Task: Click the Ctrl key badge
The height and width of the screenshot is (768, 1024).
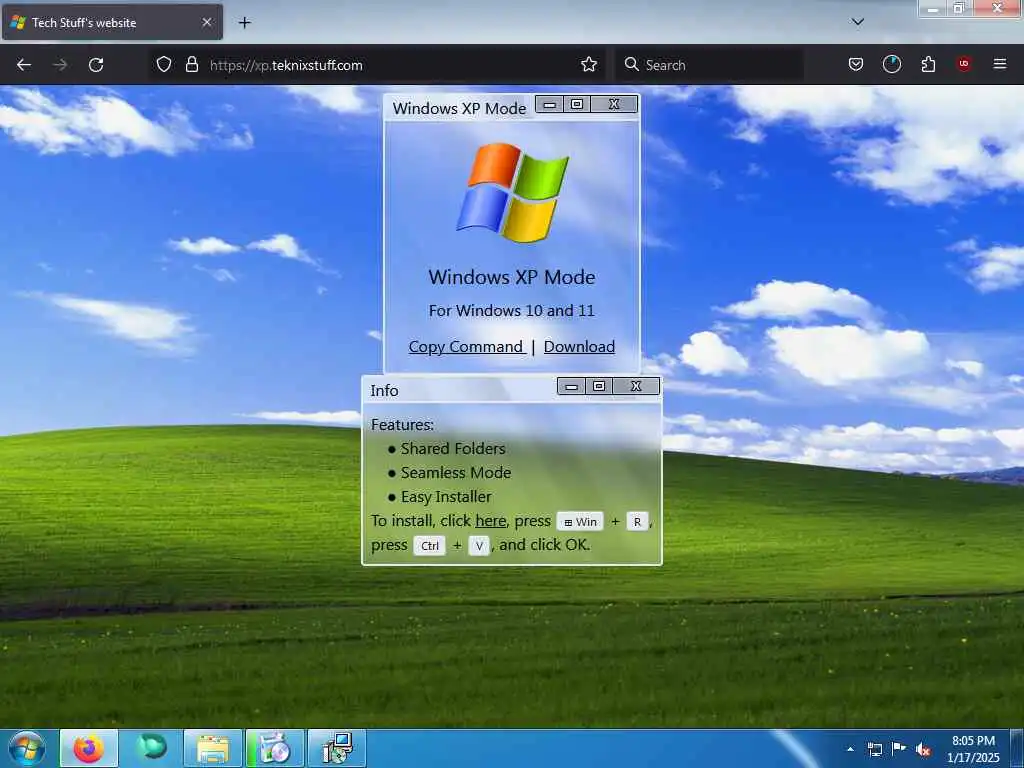Action: point(430,546)
